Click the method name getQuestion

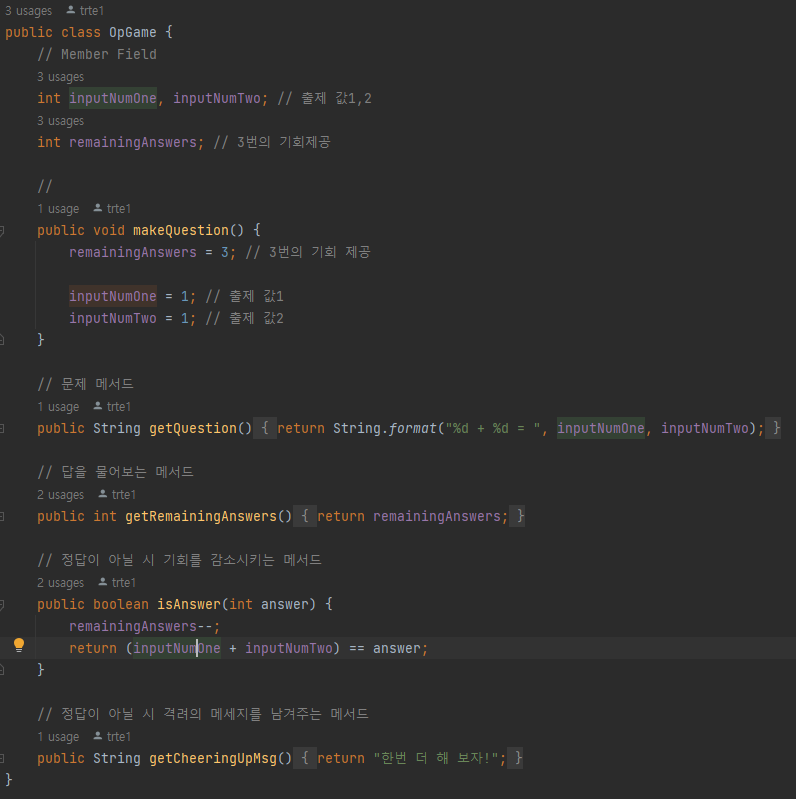pyautogui.click(x=193, y=428)
